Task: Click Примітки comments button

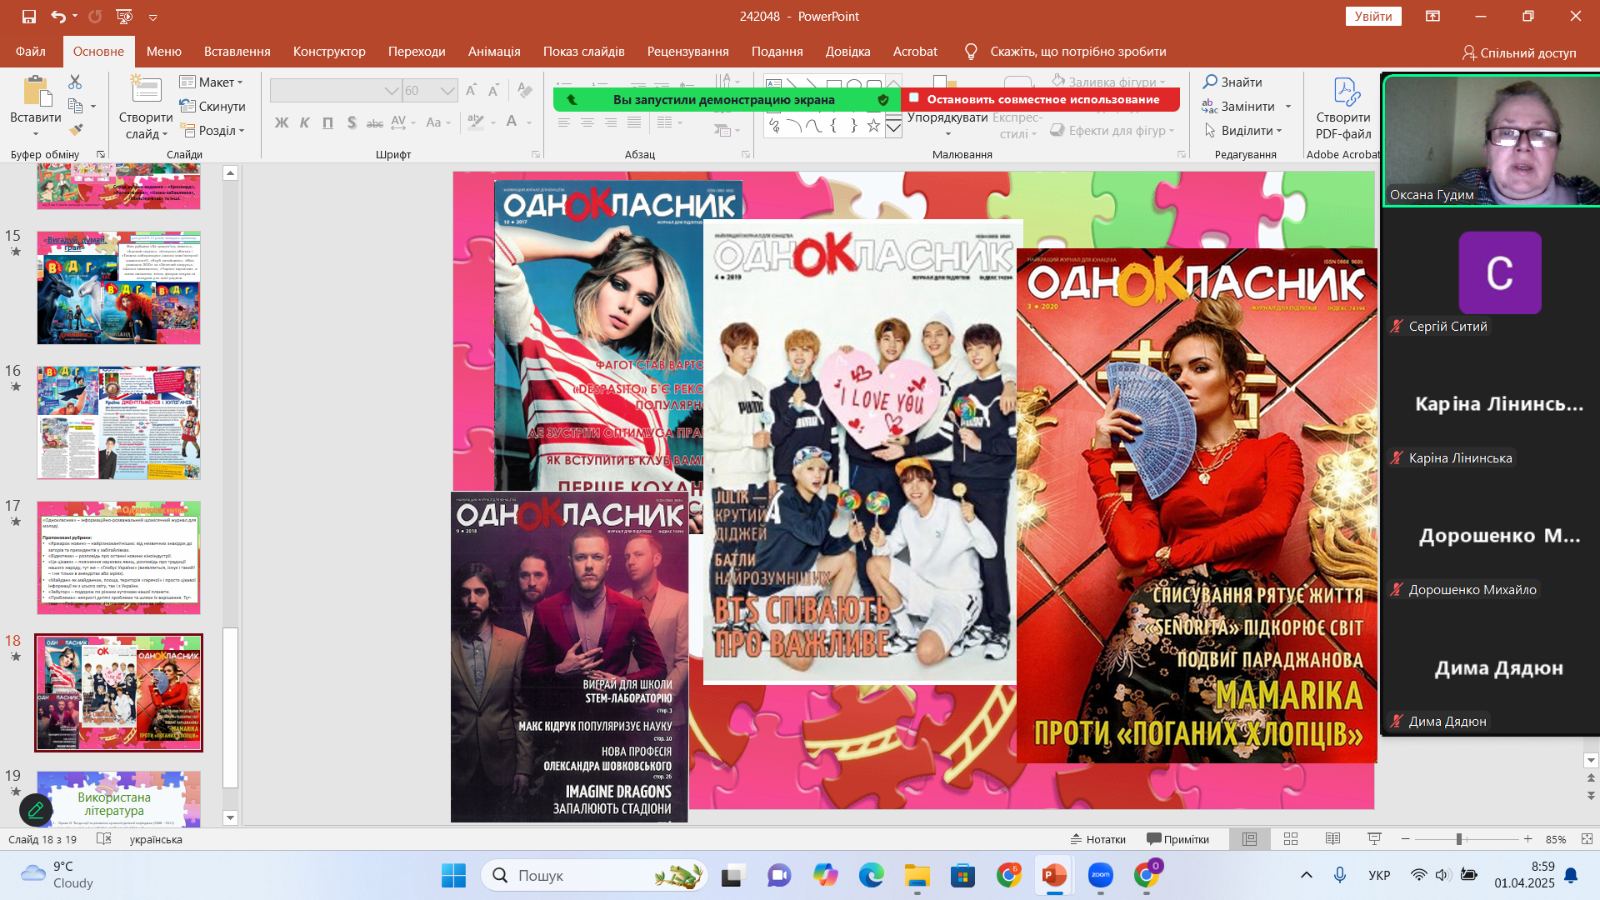Action: click(1178, 839)
